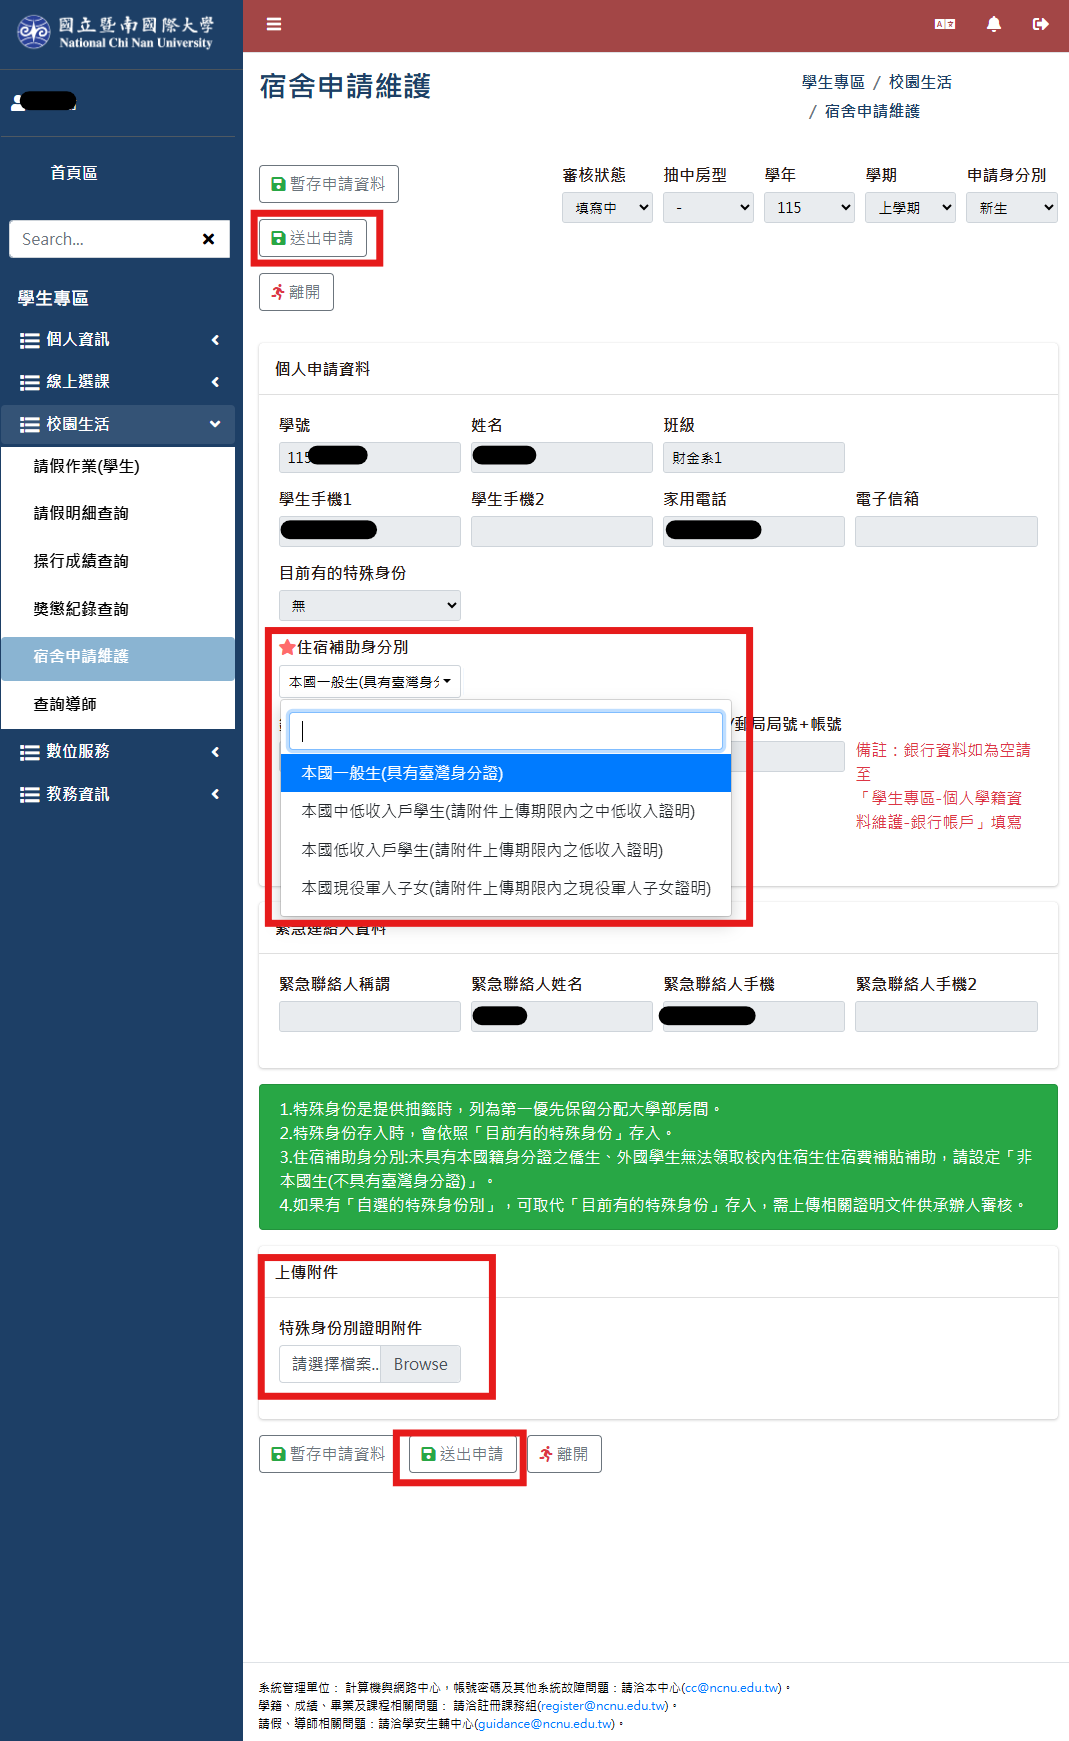Click bottom 送出申請 button
Screen dimensions: 1069x1741
463,1454
